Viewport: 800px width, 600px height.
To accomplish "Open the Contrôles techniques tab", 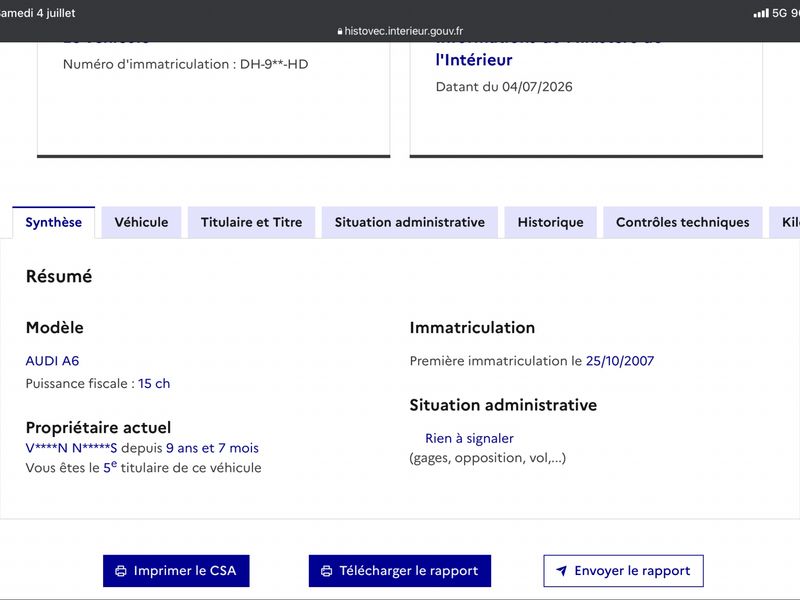I will point(683,222).
